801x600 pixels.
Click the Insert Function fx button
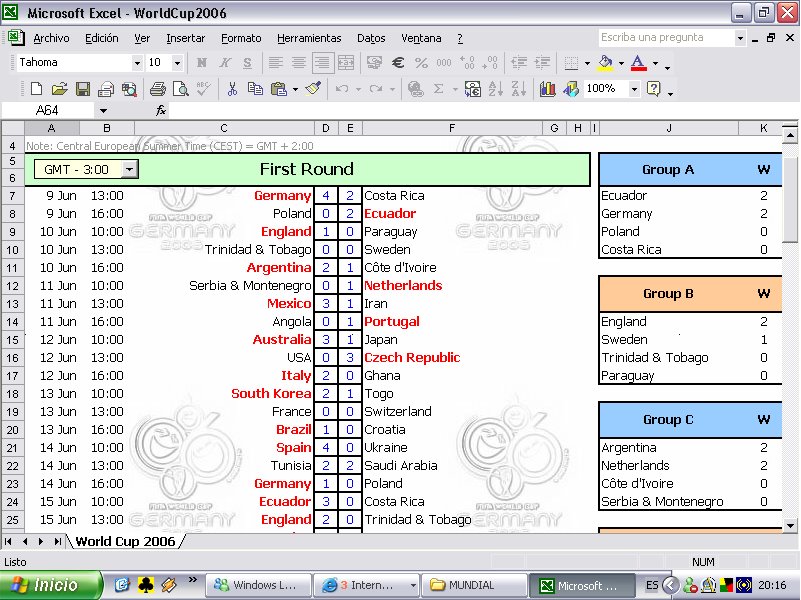(161, 110)
